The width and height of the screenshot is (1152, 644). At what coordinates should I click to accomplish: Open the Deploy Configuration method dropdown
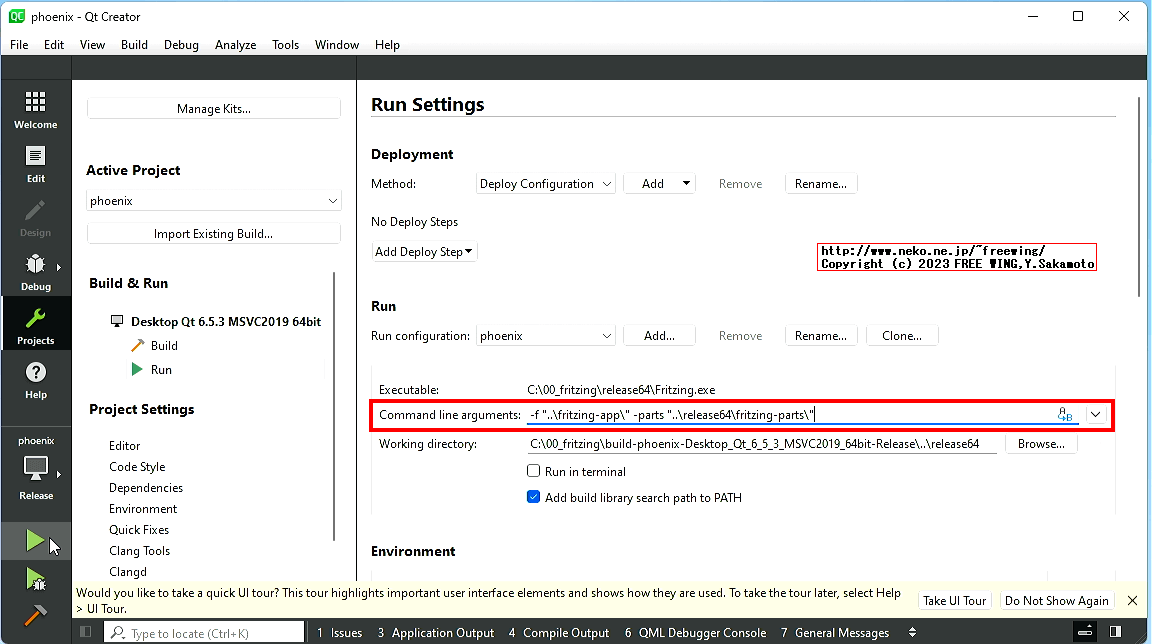tap(546, 184)
